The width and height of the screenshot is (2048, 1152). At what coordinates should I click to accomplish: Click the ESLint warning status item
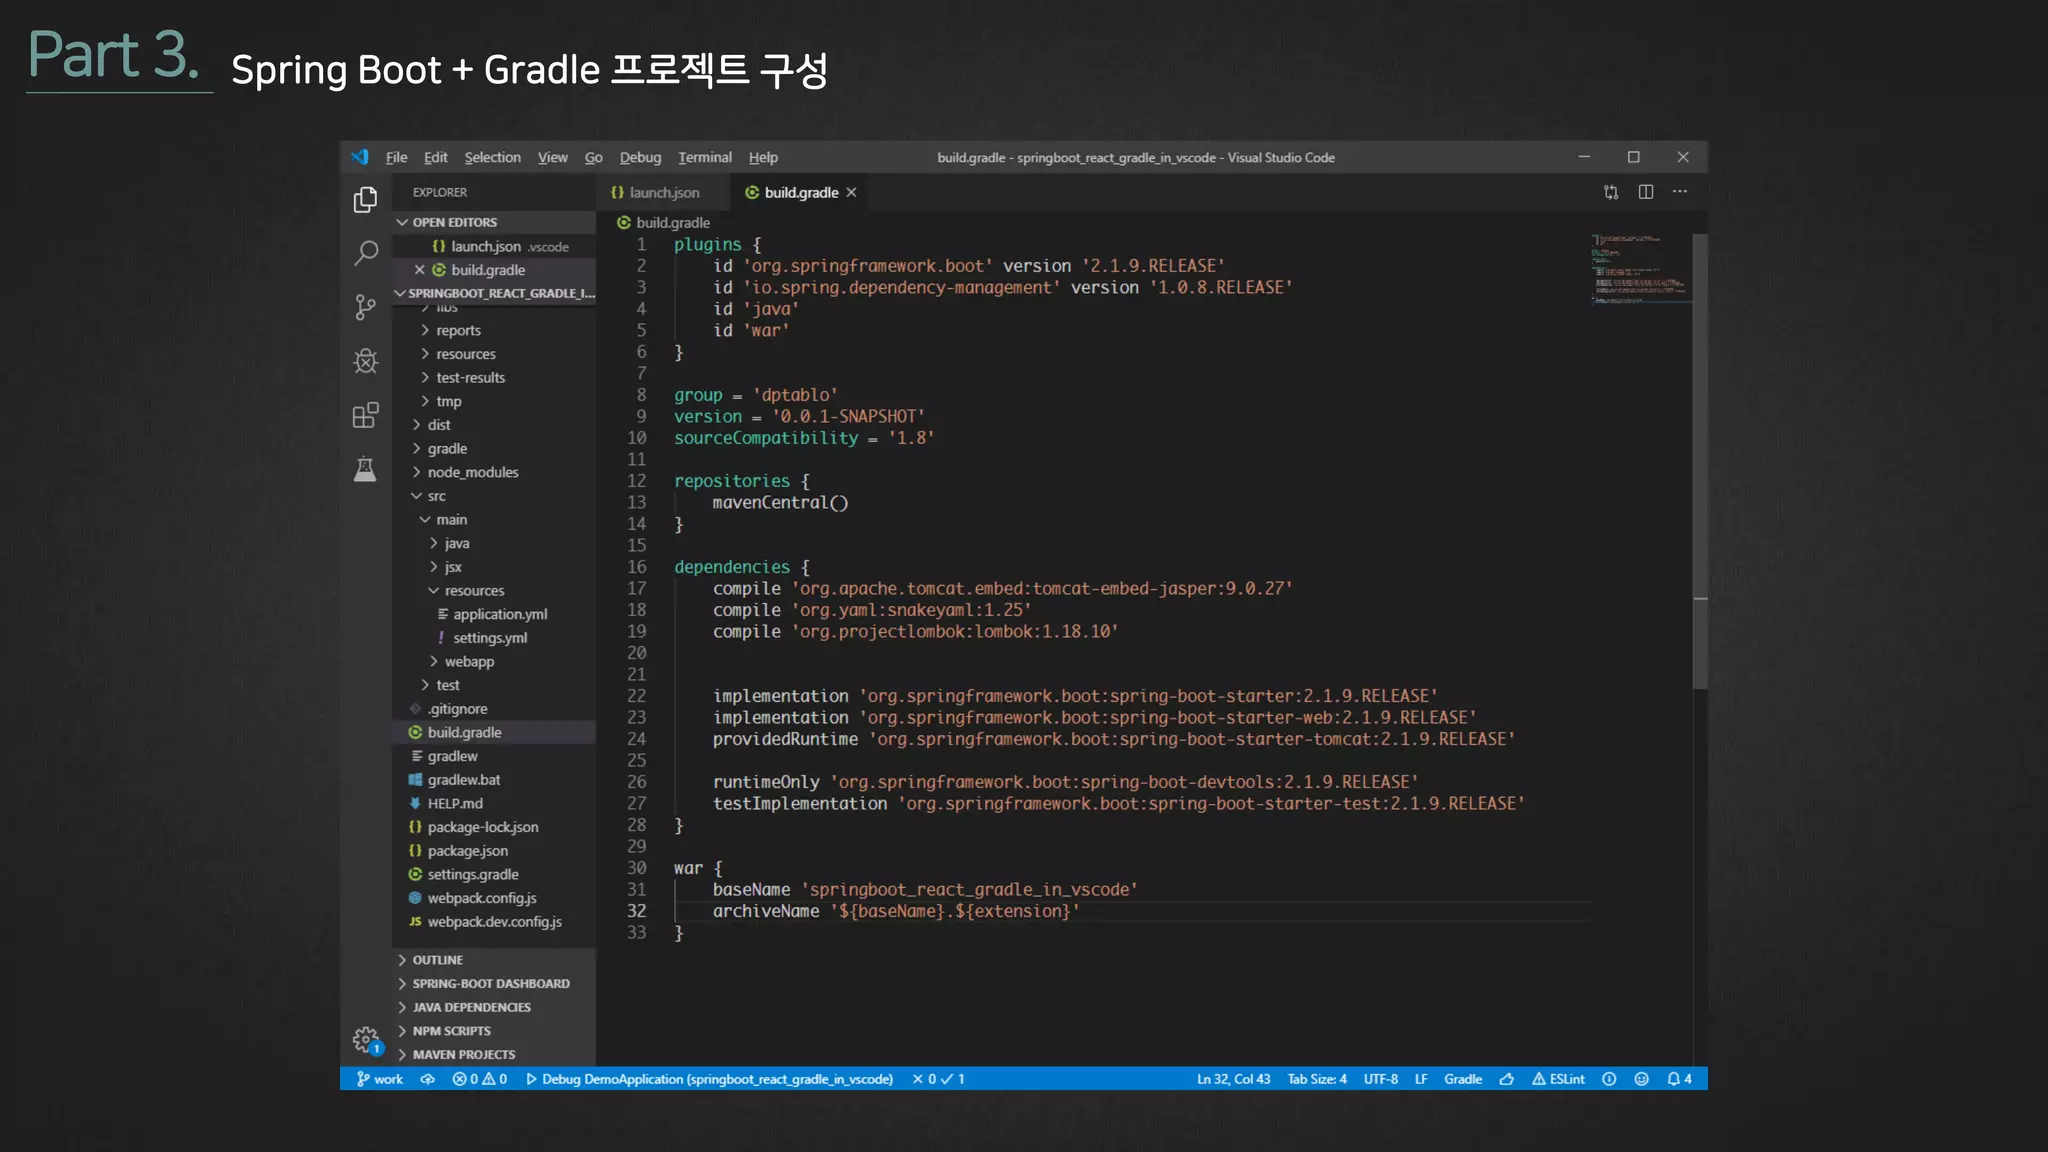click(1558, 1079)
